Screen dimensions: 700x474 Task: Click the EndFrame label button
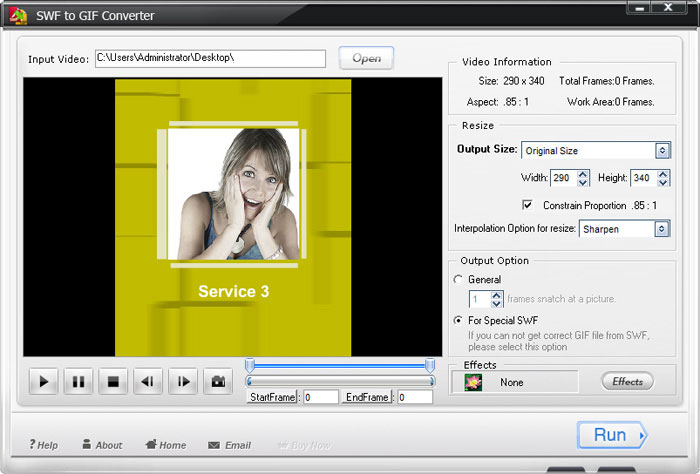point(367,397)
